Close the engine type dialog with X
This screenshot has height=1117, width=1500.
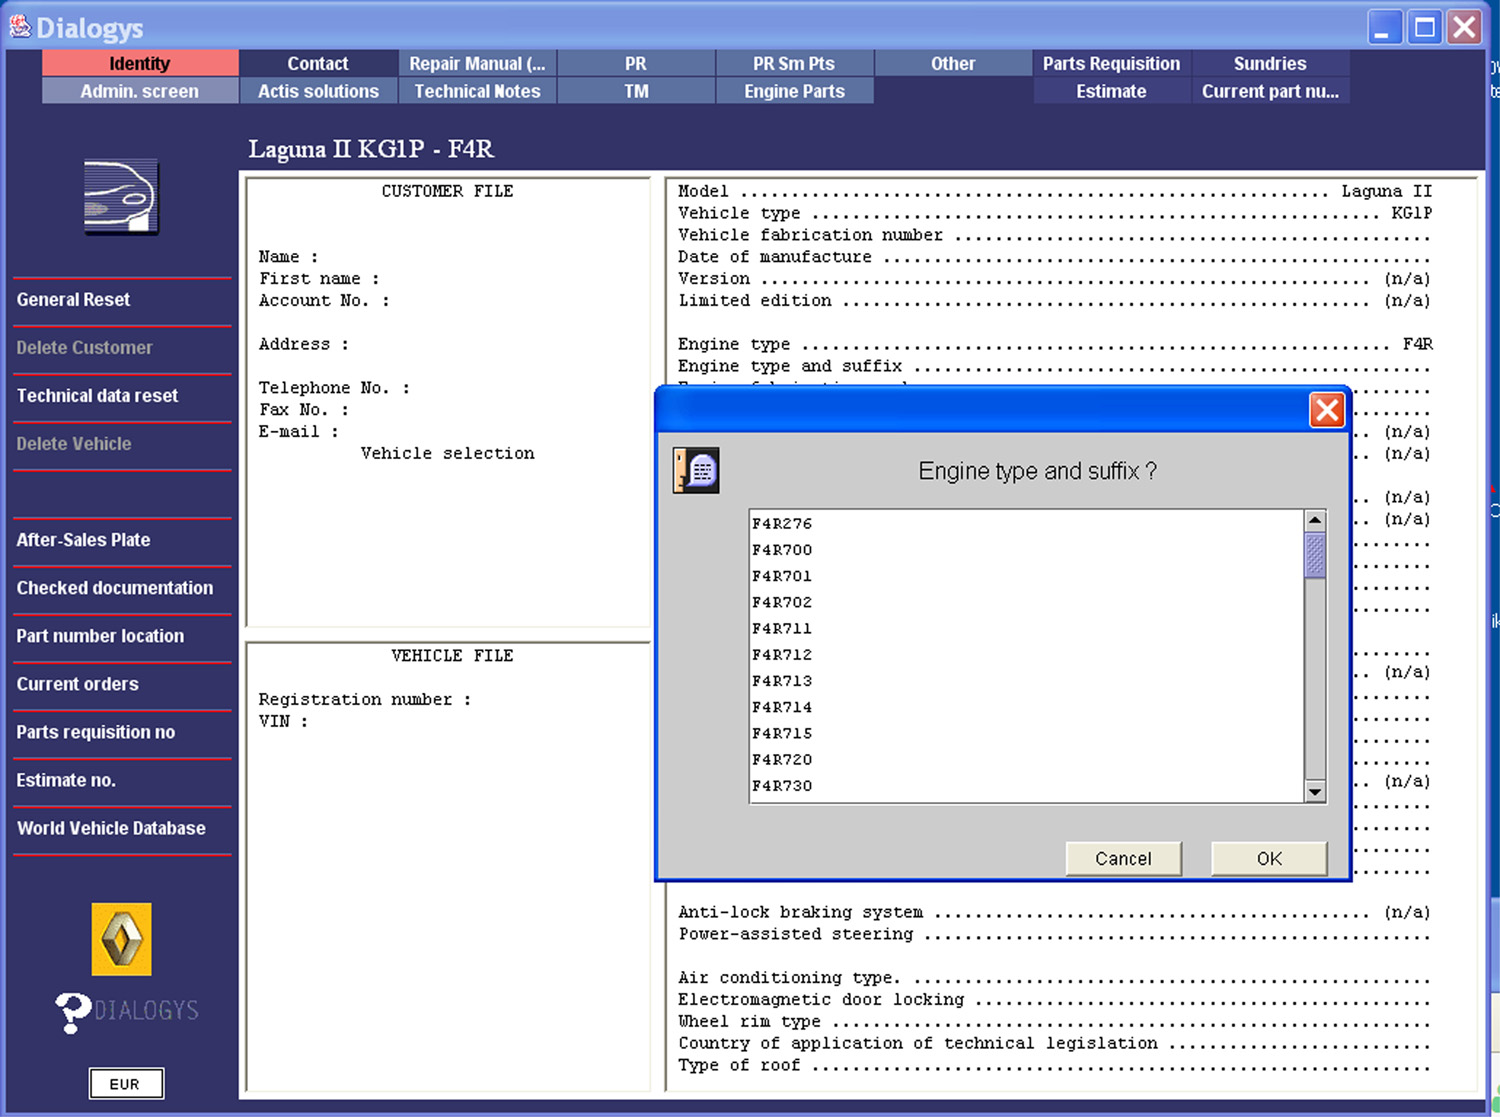coord(1327,410)
